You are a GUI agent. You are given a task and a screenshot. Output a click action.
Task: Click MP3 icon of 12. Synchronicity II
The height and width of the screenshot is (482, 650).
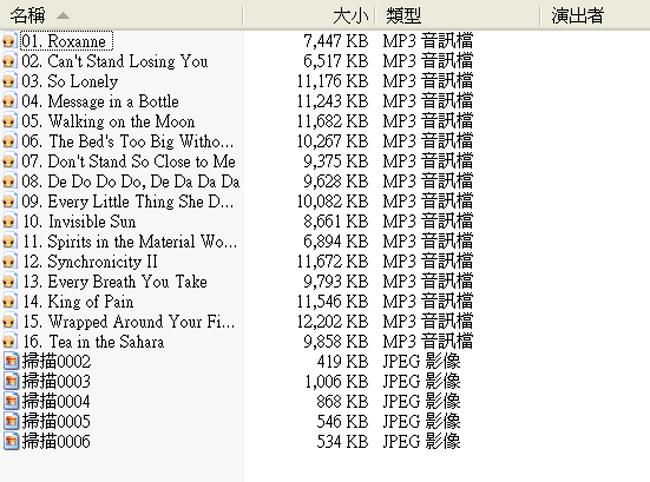tap(10, 262)
